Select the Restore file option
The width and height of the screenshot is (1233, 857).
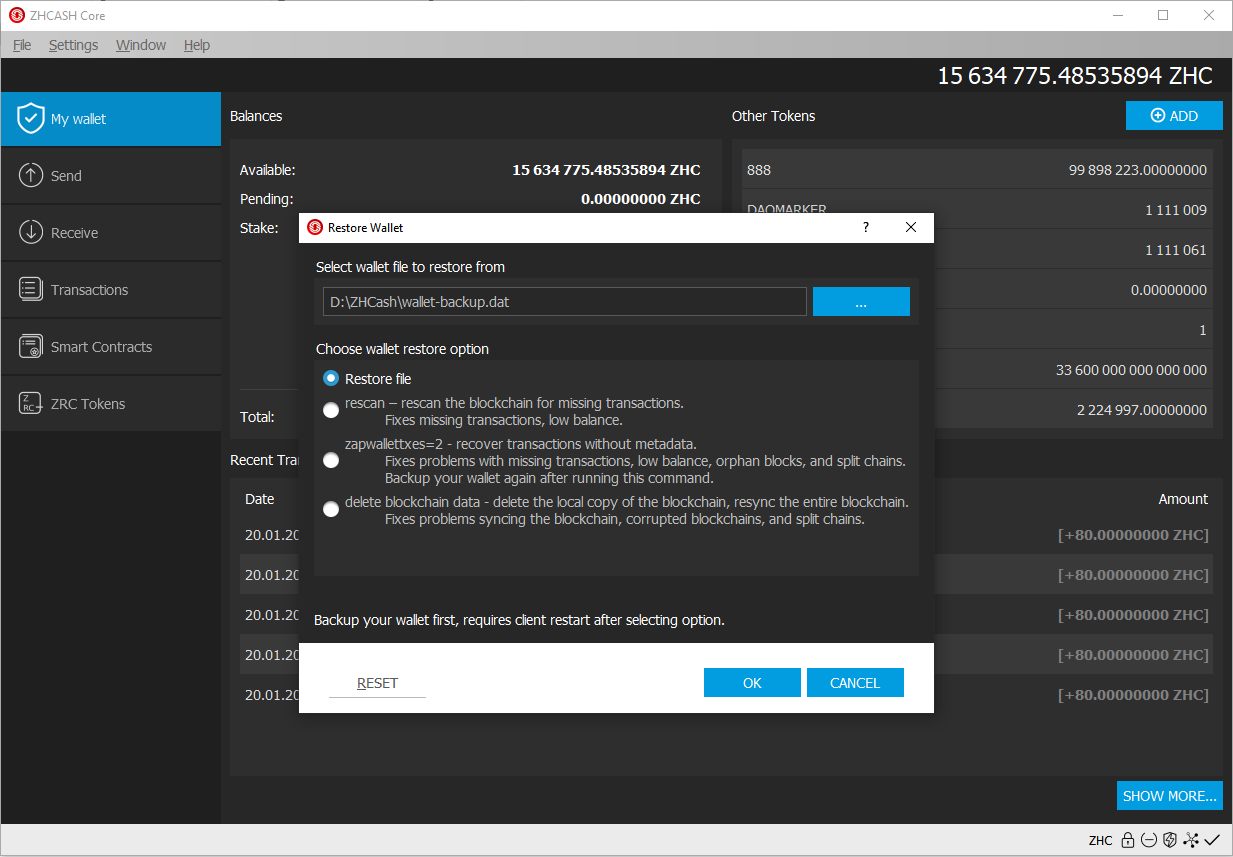(367, 379)
